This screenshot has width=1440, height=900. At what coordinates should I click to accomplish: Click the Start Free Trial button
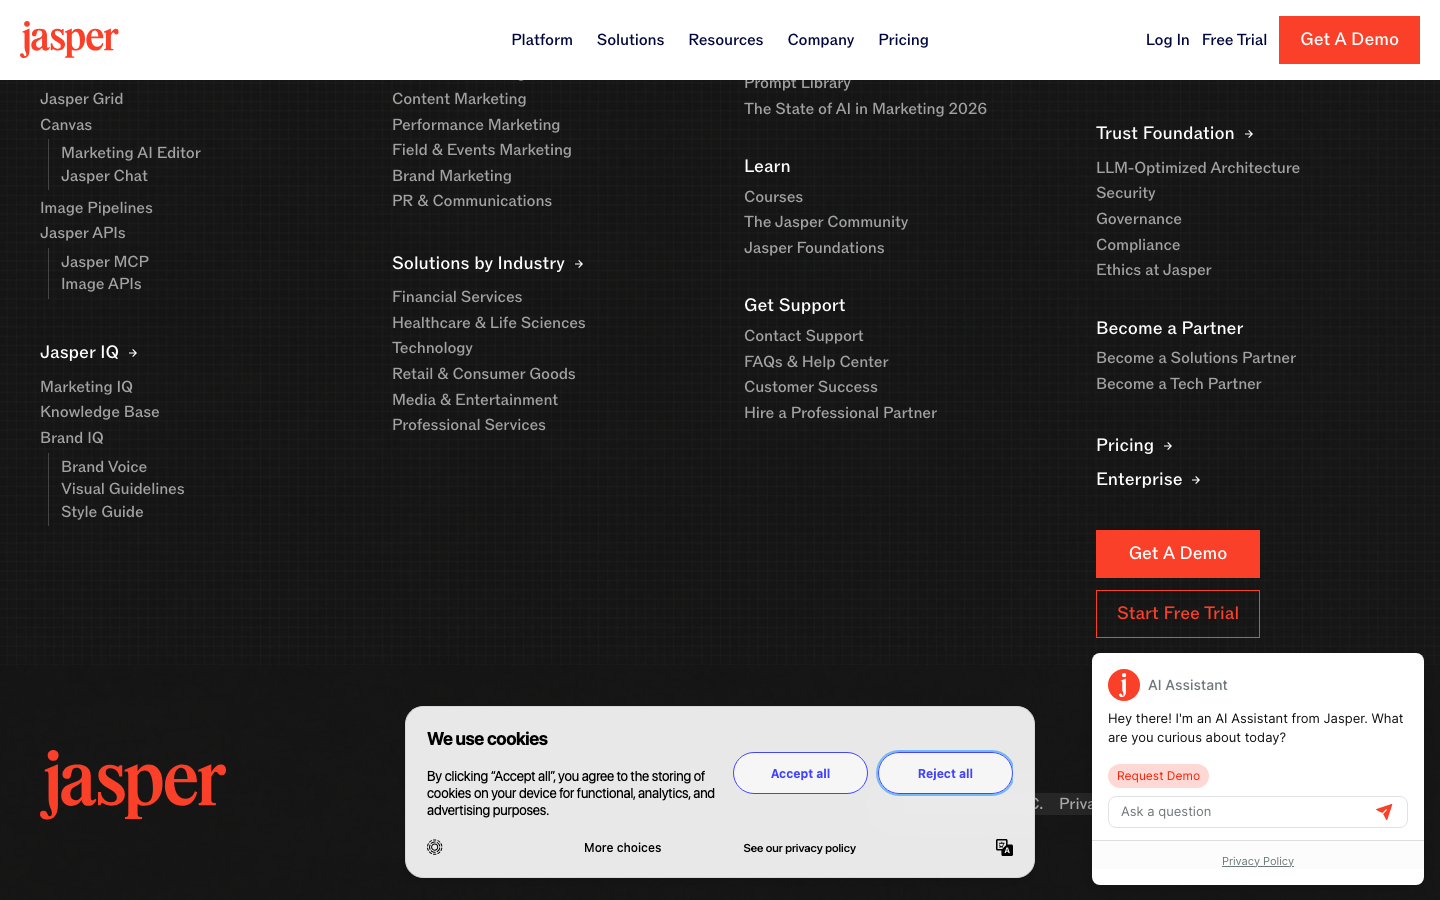(x=1178, y=614)
